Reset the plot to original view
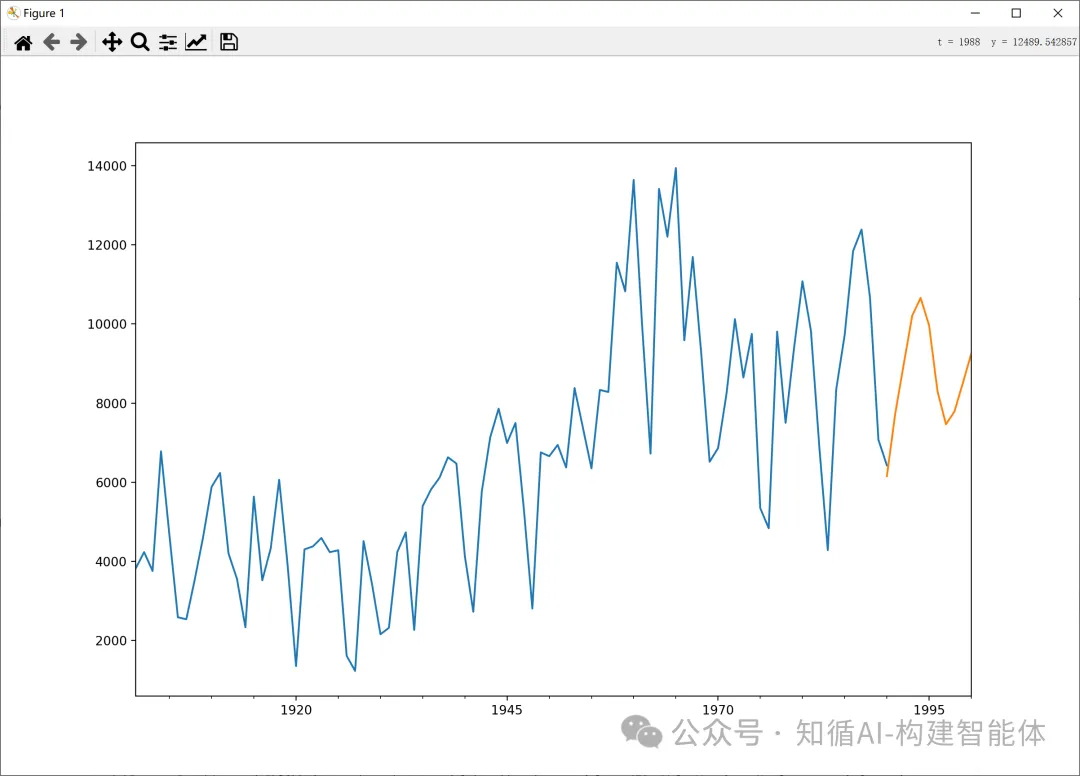 pos(23,42)
